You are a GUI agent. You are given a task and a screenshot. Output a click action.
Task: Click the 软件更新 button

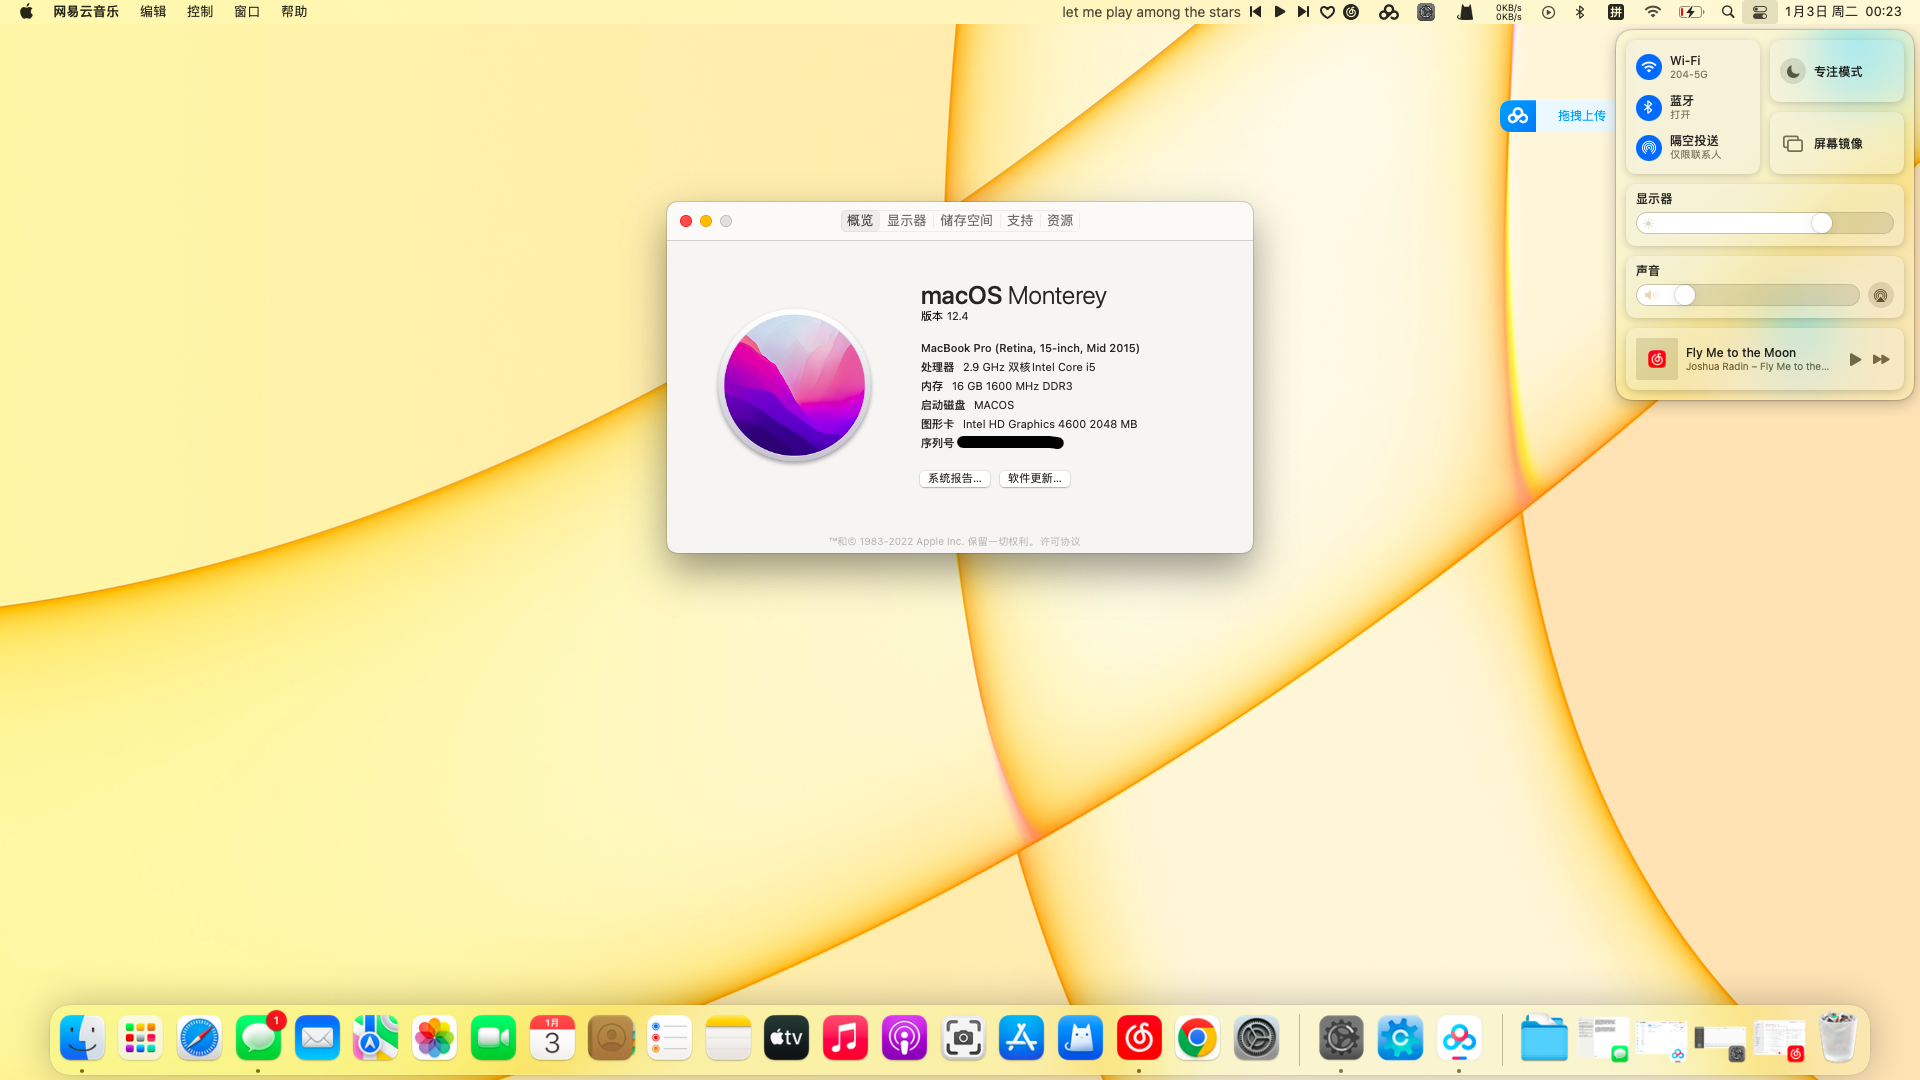pos(1034,478)
